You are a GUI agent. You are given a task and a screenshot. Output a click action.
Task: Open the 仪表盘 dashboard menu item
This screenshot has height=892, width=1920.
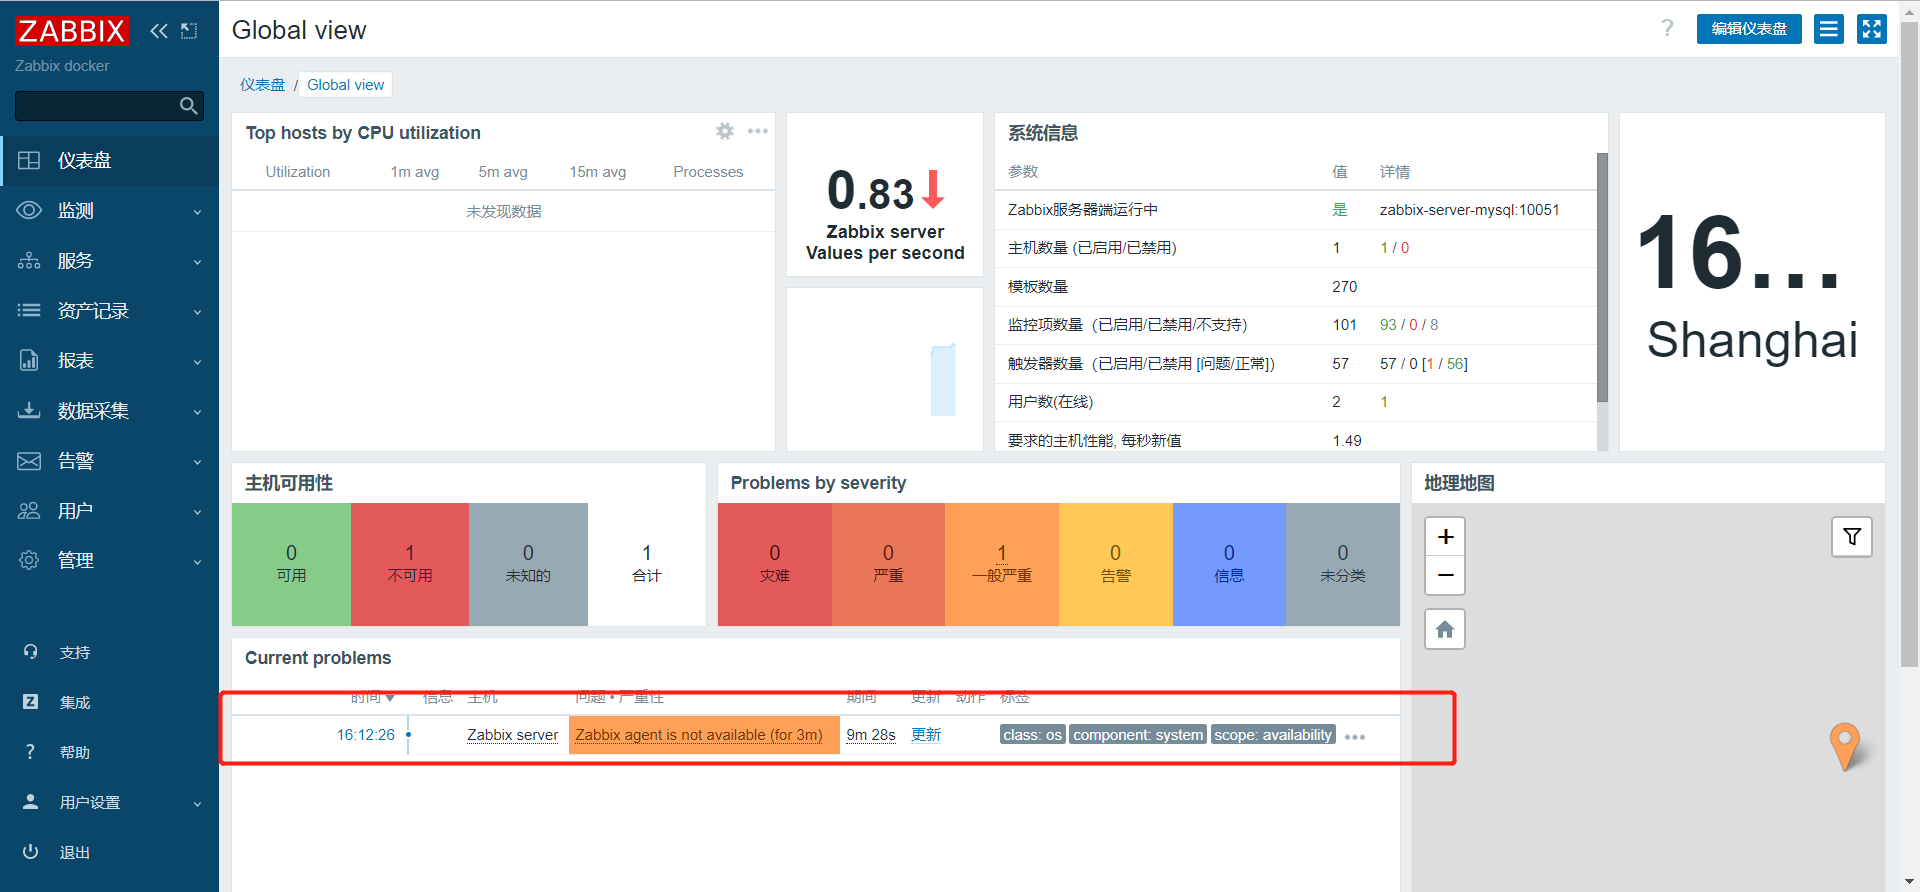click(x=109, y=161)
